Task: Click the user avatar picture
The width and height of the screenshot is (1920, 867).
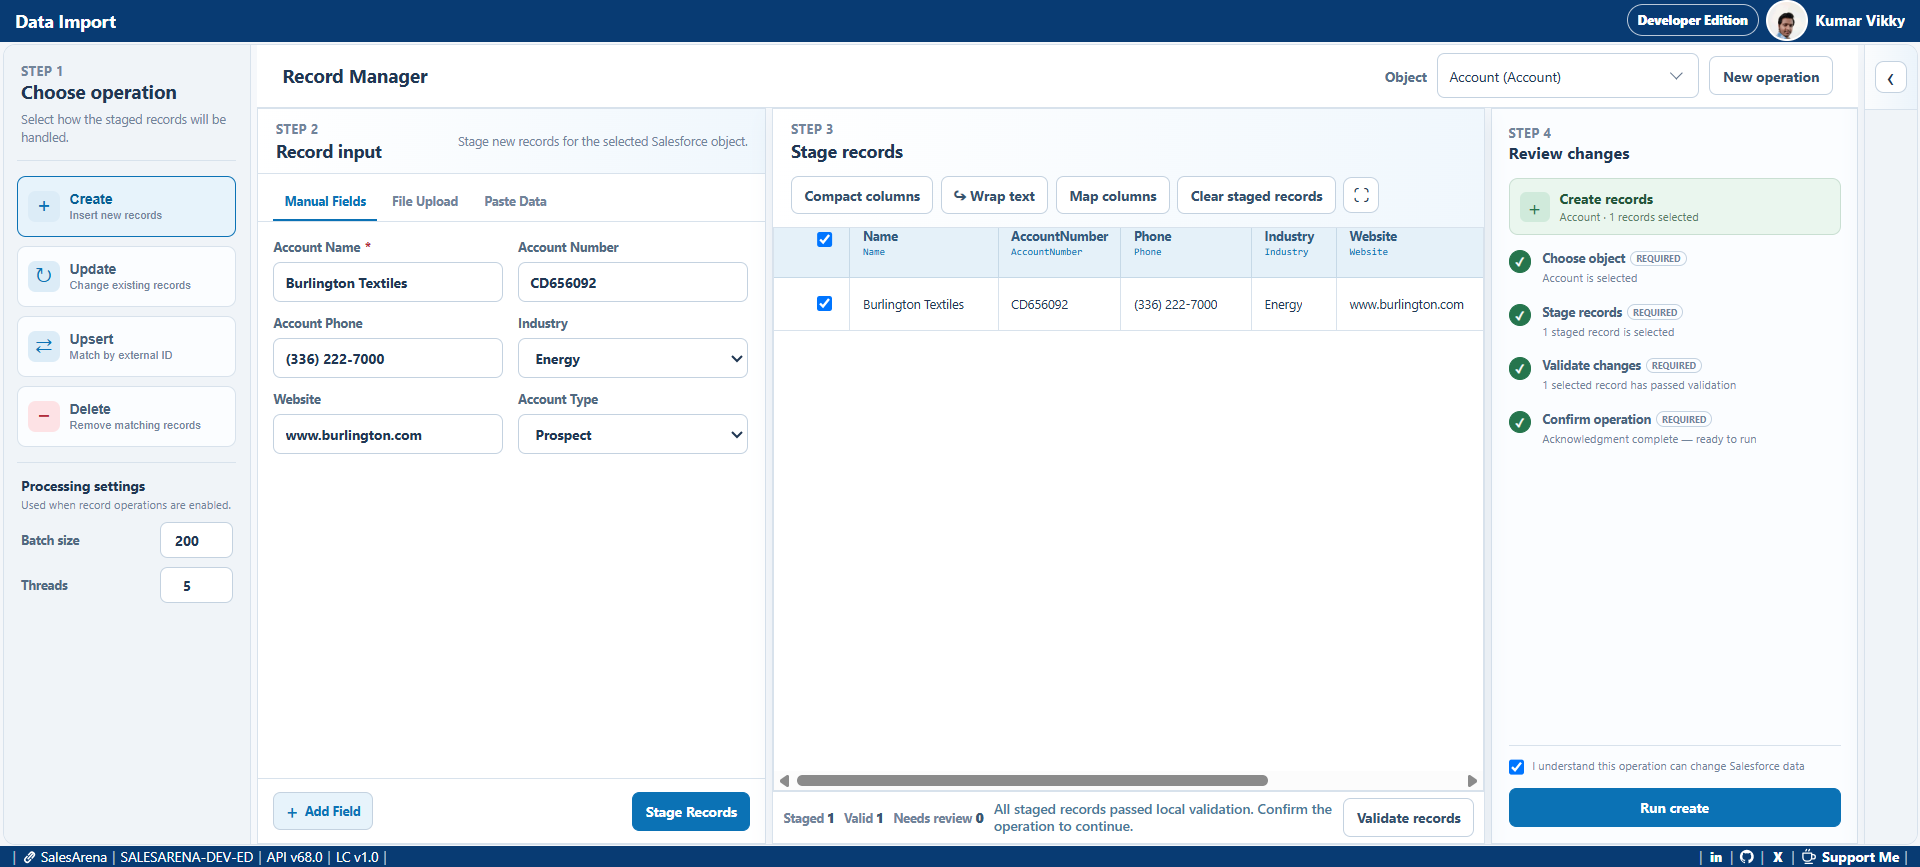Action: 1787,21
